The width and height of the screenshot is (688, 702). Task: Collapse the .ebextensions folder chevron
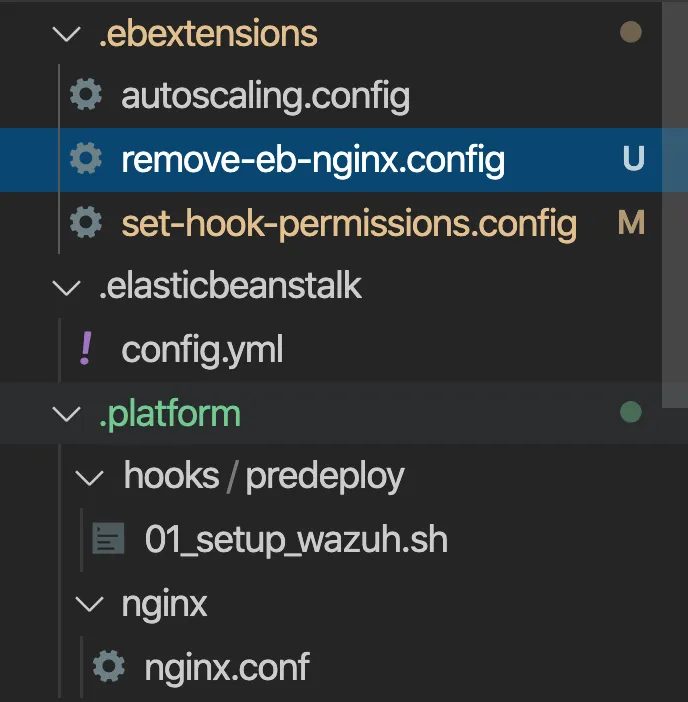point(68,34)
